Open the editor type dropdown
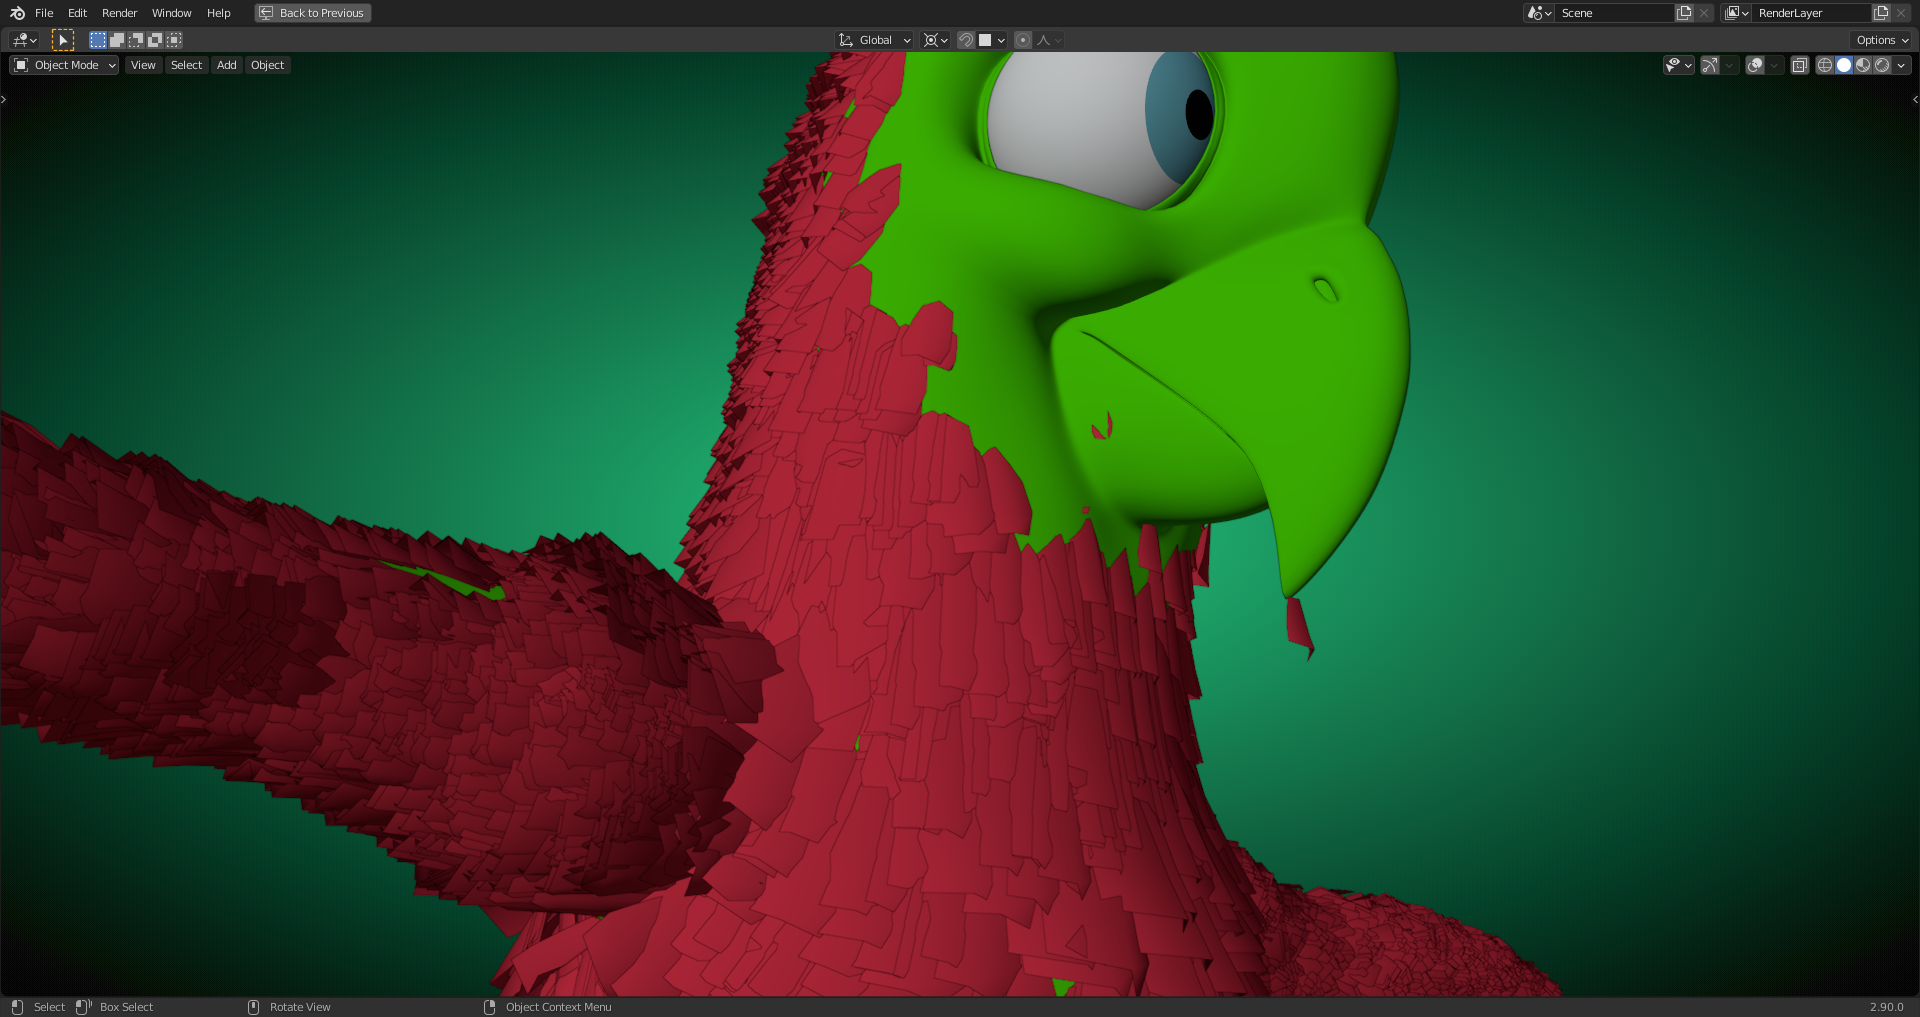This screenshot has height=1017, width=1920. [x=24, y=40]
